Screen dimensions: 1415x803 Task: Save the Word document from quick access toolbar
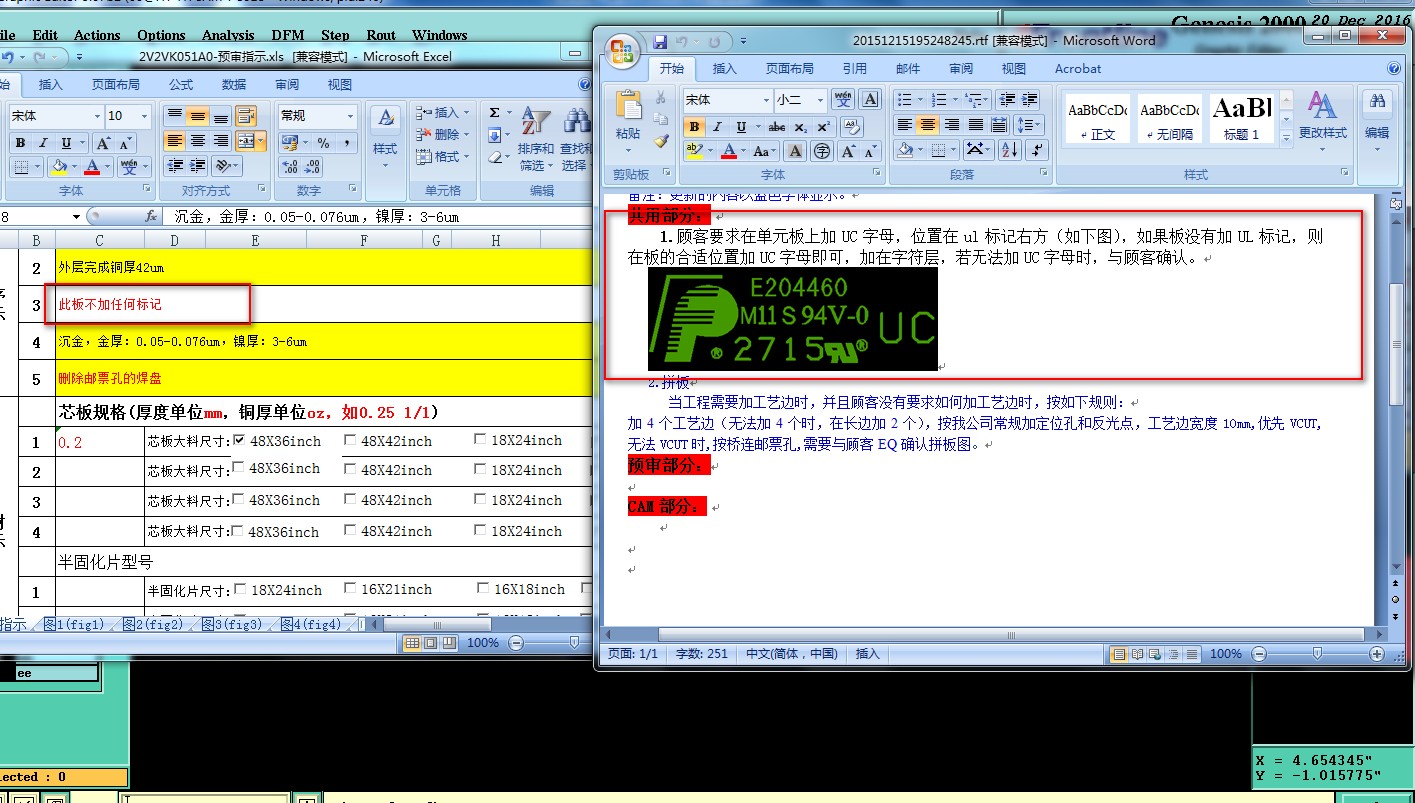(660, 41)
